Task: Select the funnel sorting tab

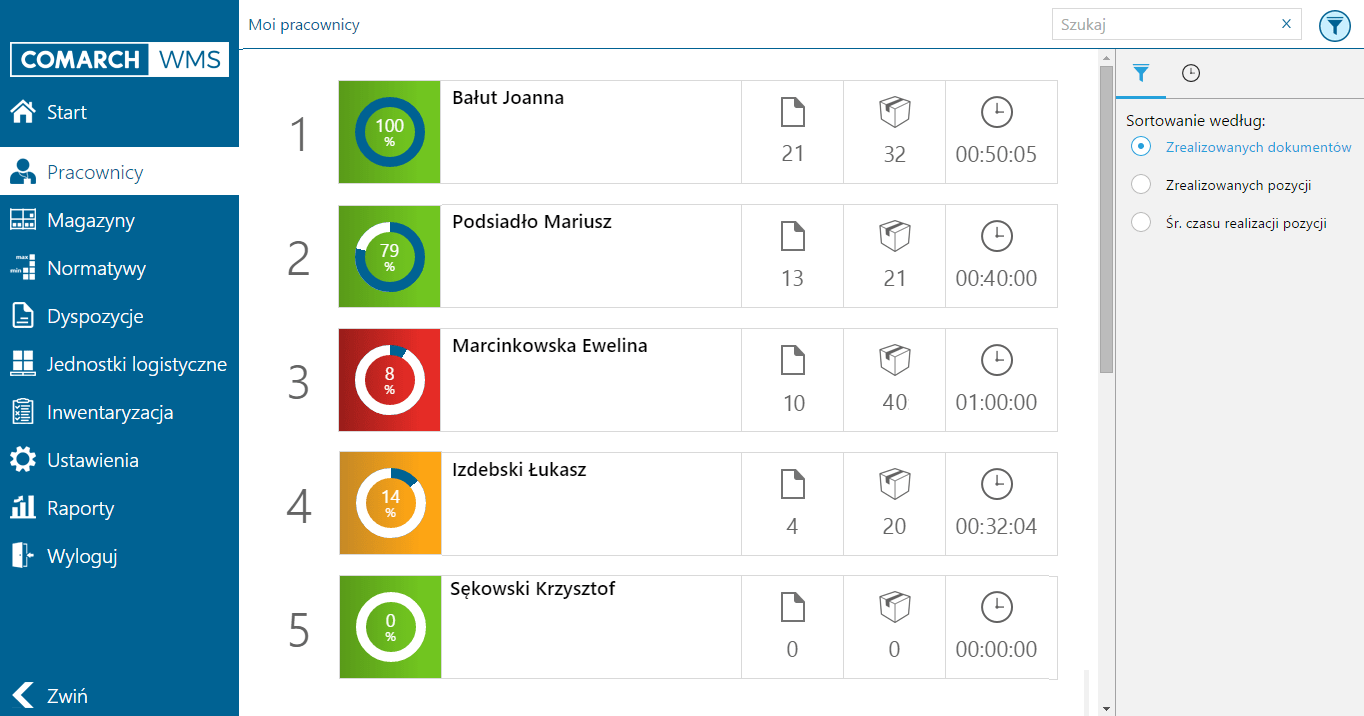Action: [1141, 73]
